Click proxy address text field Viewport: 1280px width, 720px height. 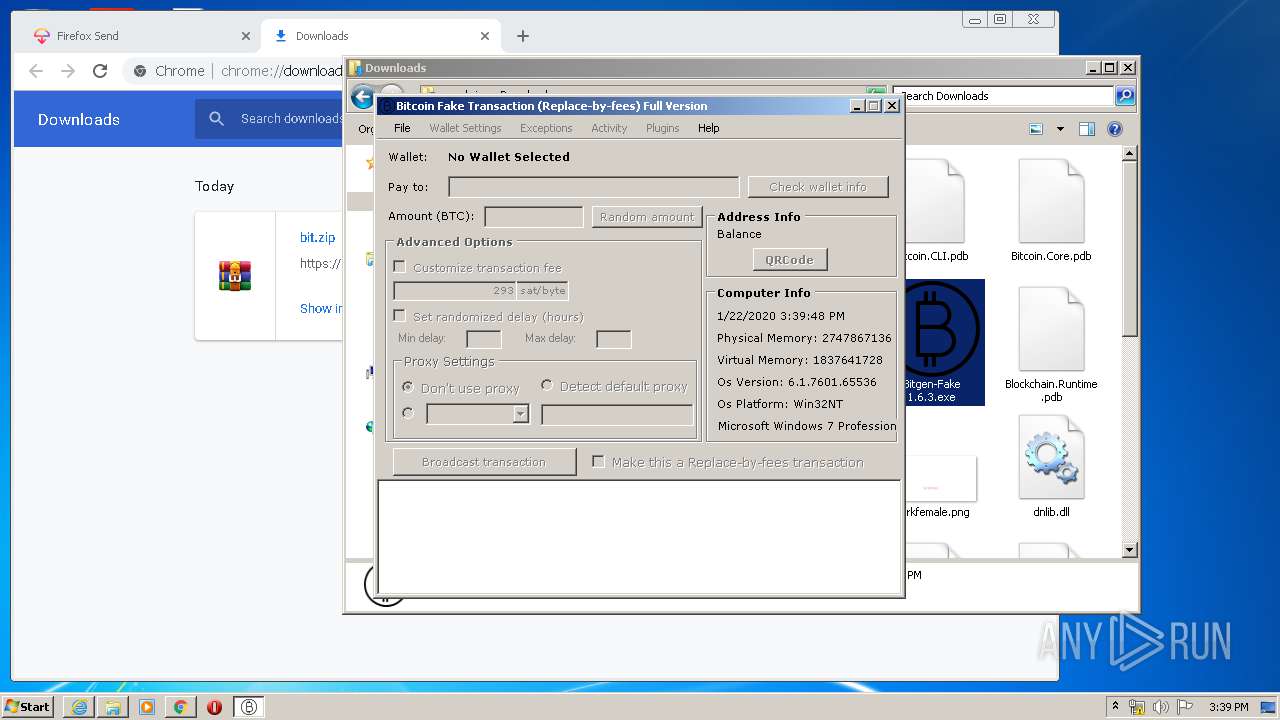click(x=617, y=414)
